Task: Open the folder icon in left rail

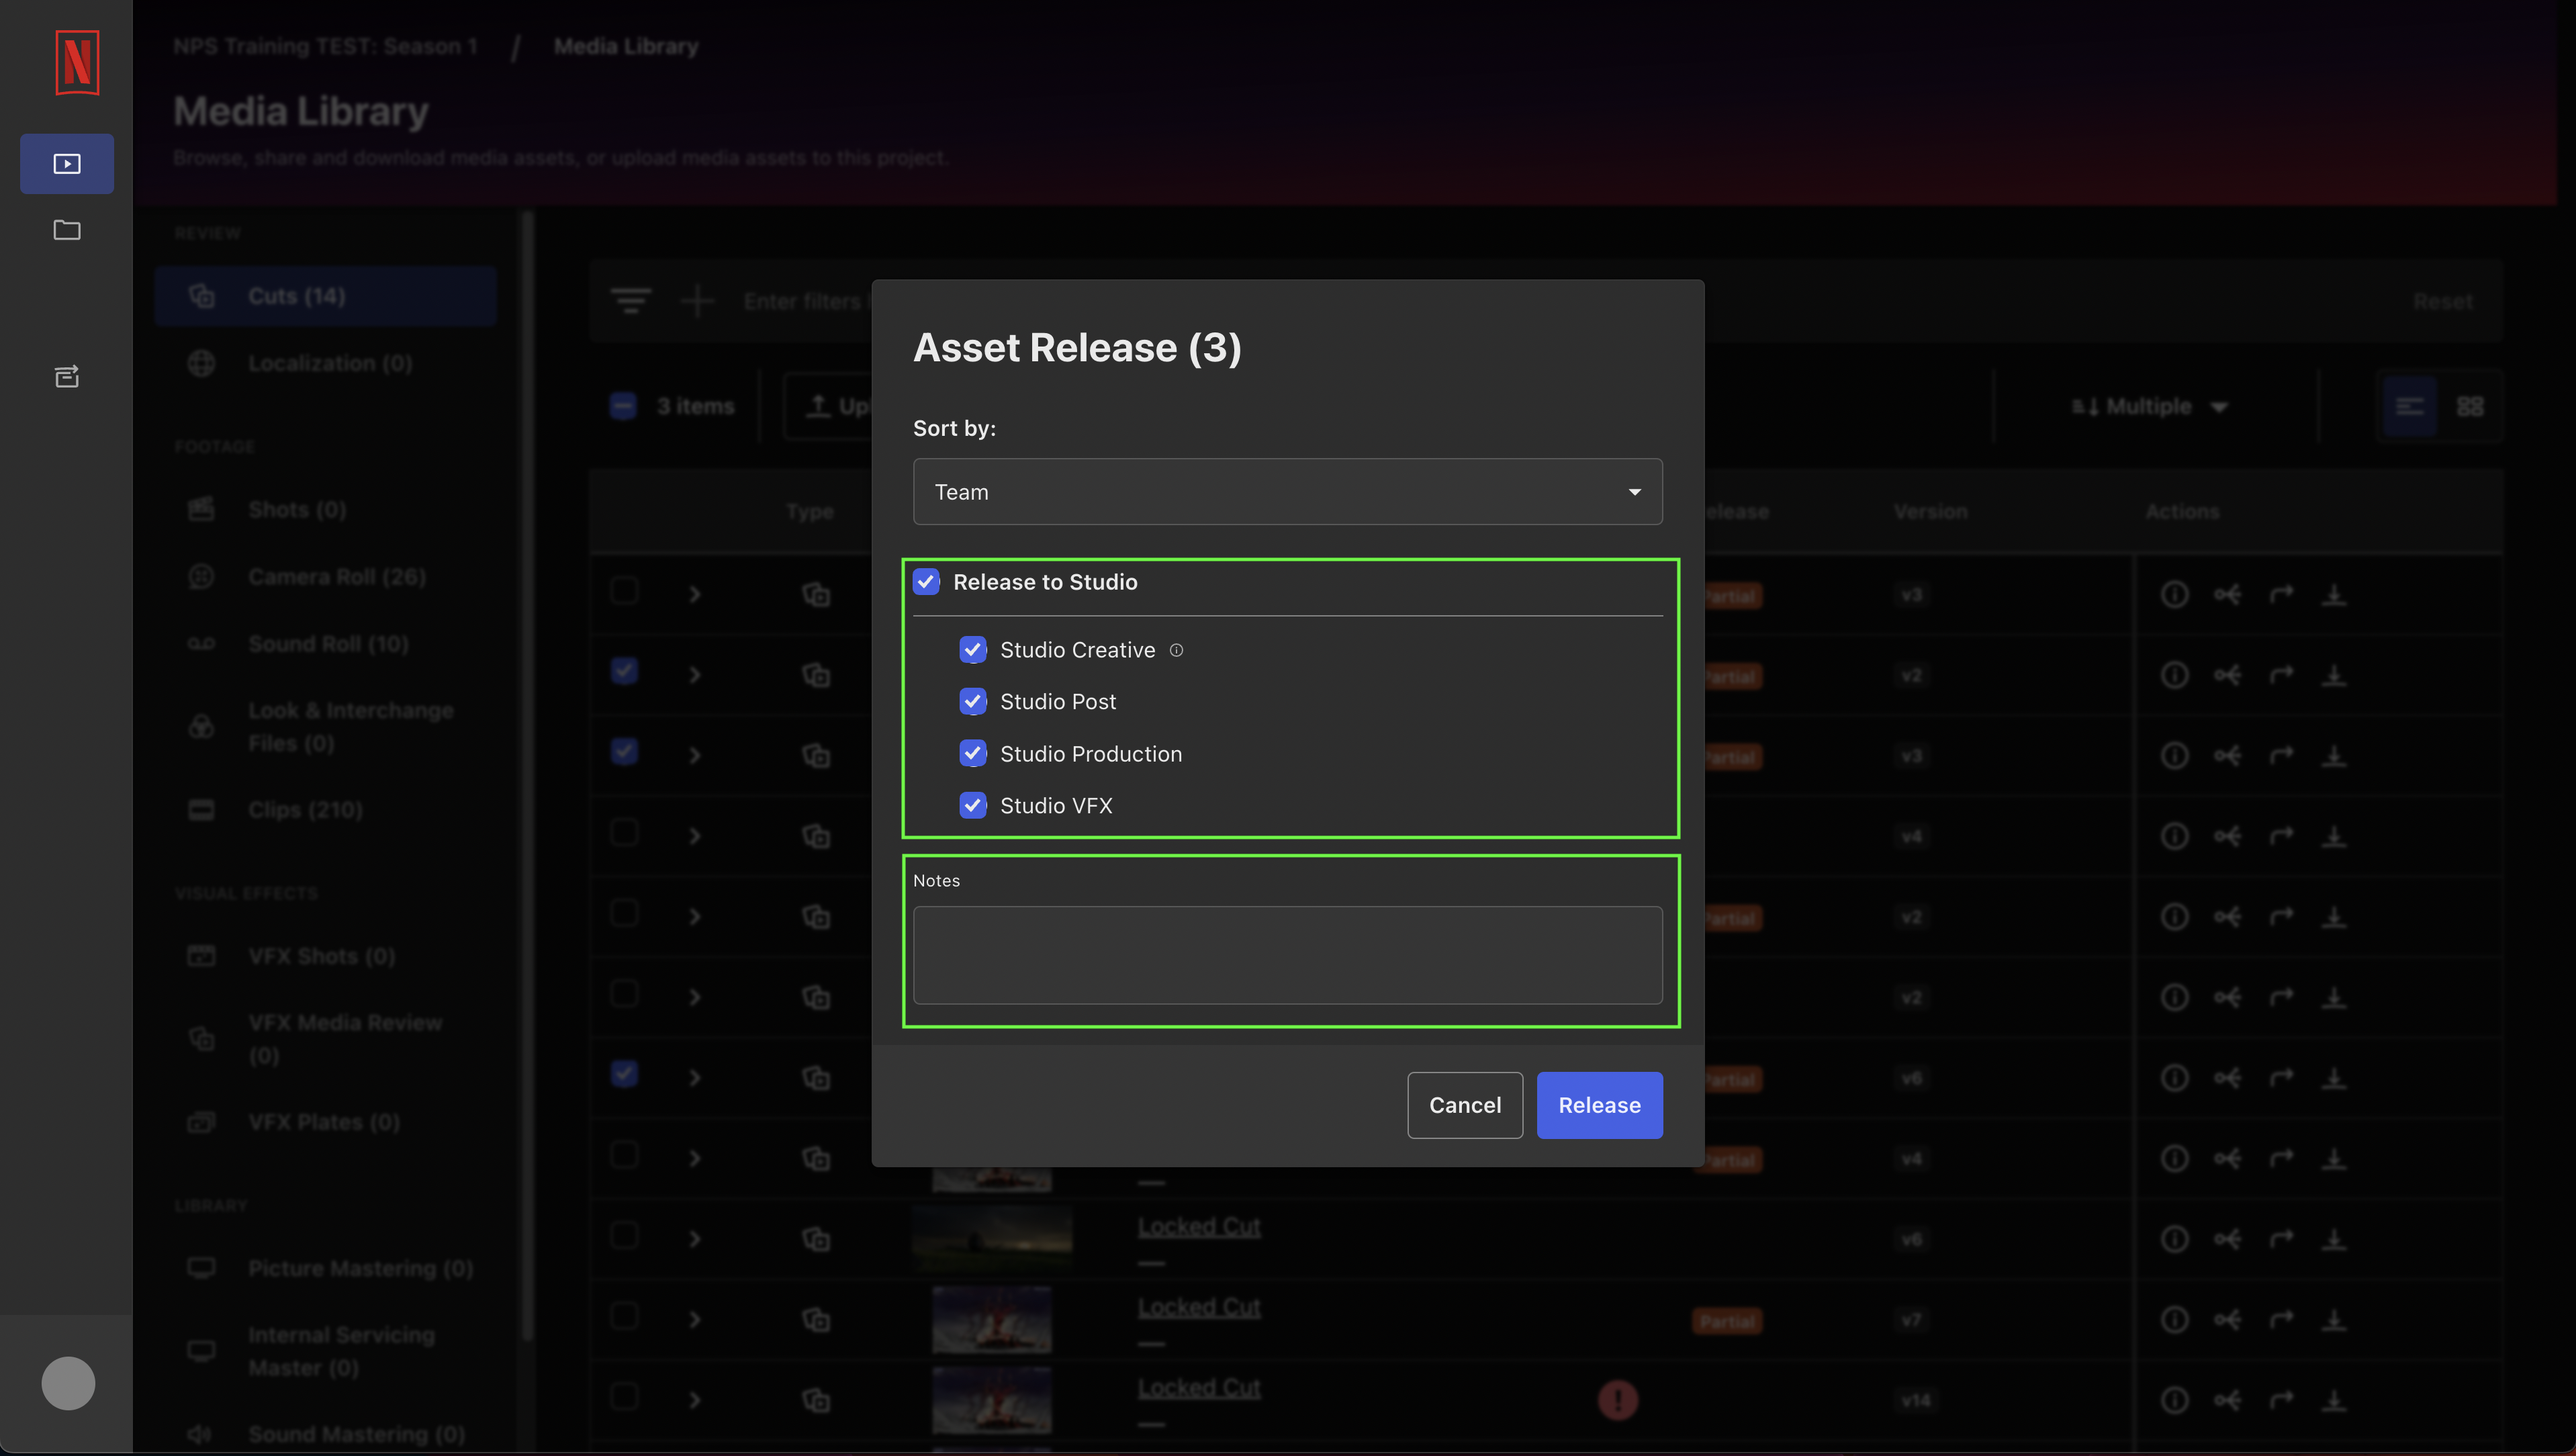Action: coord(67,230)
